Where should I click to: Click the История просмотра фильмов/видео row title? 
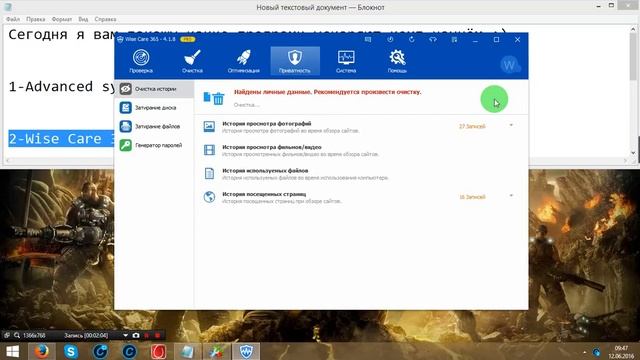pyautogui.click(x=272, y=147)
